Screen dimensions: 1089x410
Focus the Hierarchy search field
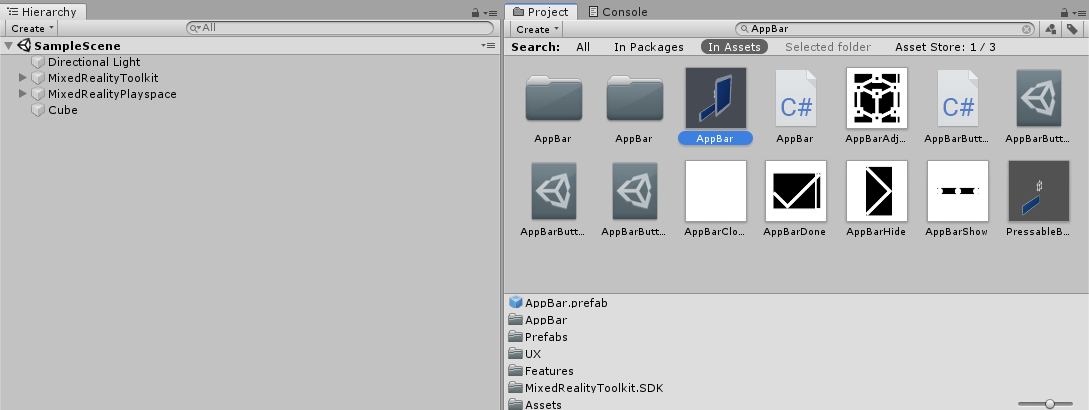[340, 28]
